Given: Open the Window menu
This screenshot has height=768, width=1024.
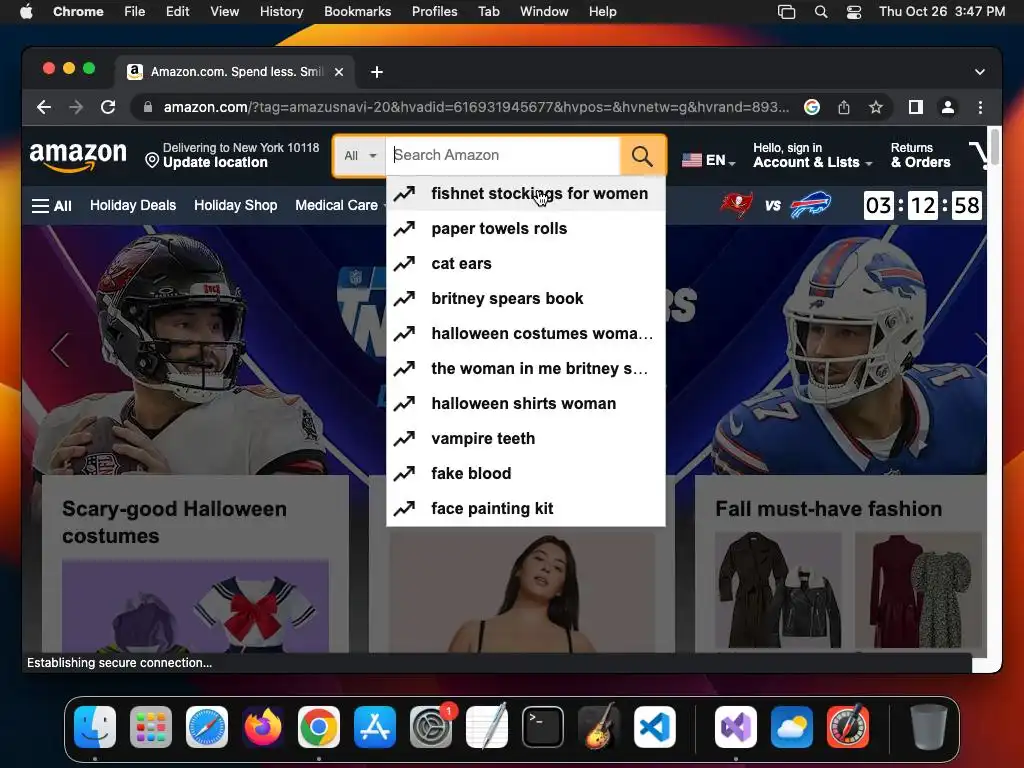Looking at the screenshot, I should pos(544,12).
